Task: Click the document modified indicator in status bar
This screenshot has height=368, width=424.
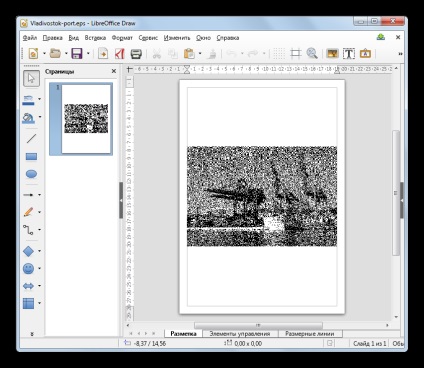Action: pyautogui.click(x=329, y=343)
